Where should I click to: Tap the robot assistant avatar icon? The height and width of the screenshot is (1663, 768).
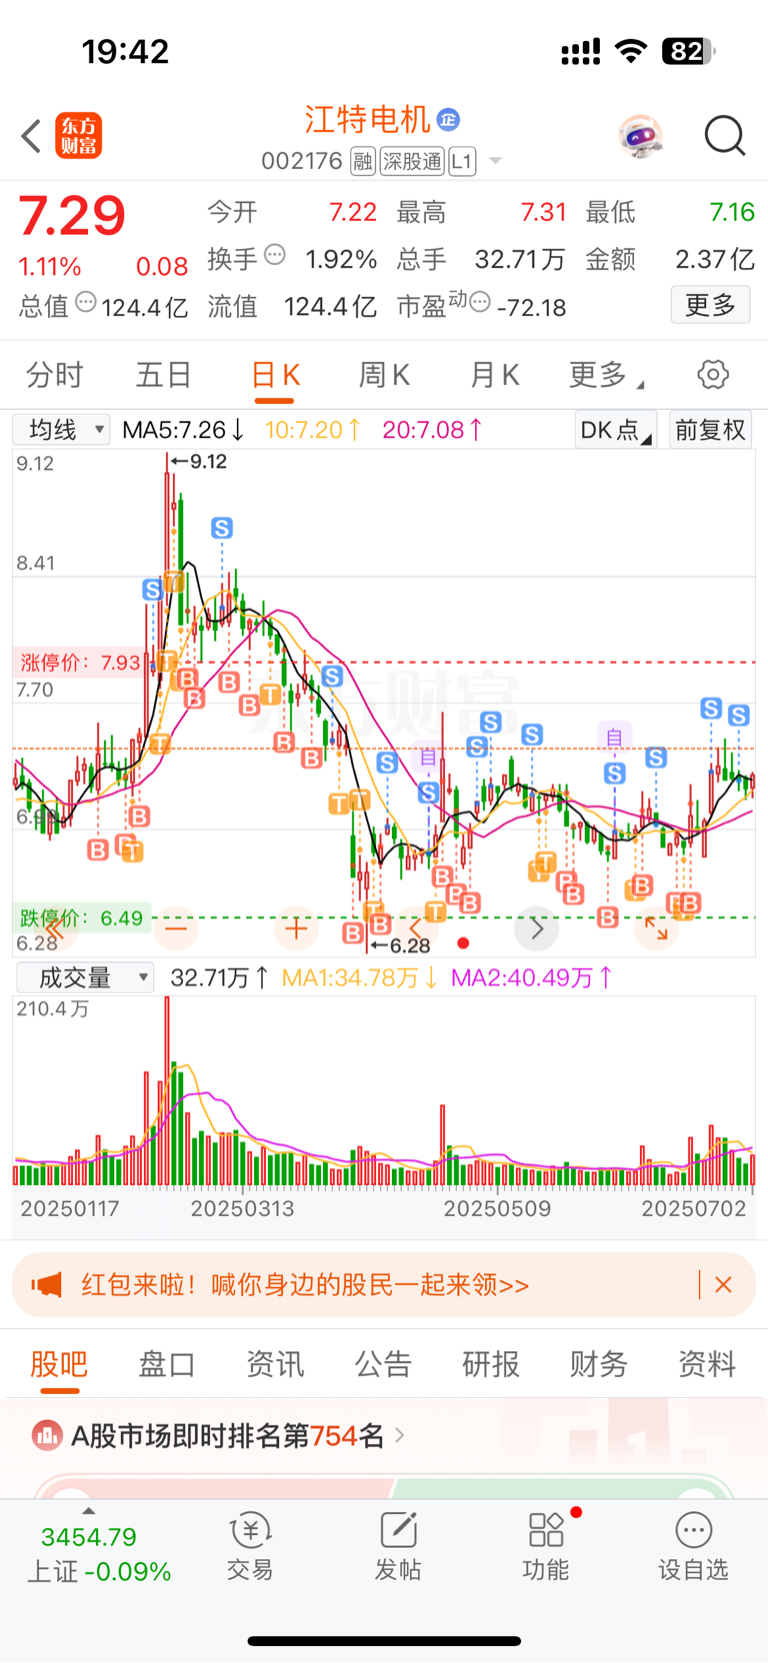(641, 135)
